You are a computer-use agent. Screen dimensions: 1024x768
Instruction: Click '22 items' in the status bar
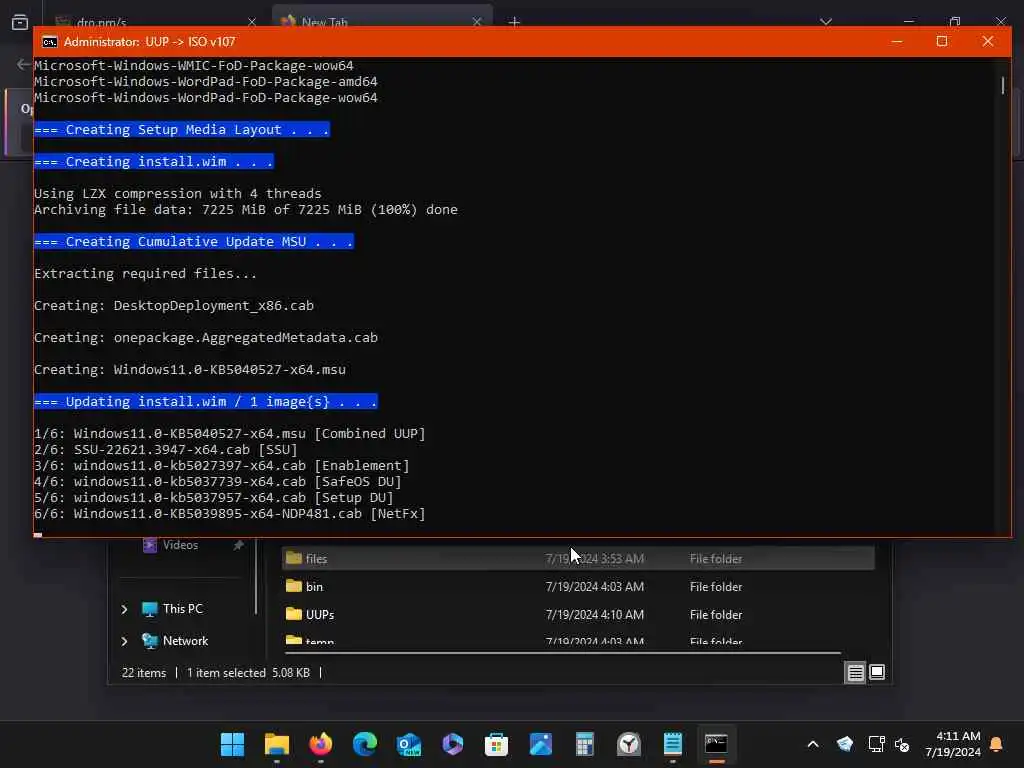coord(144,673)
